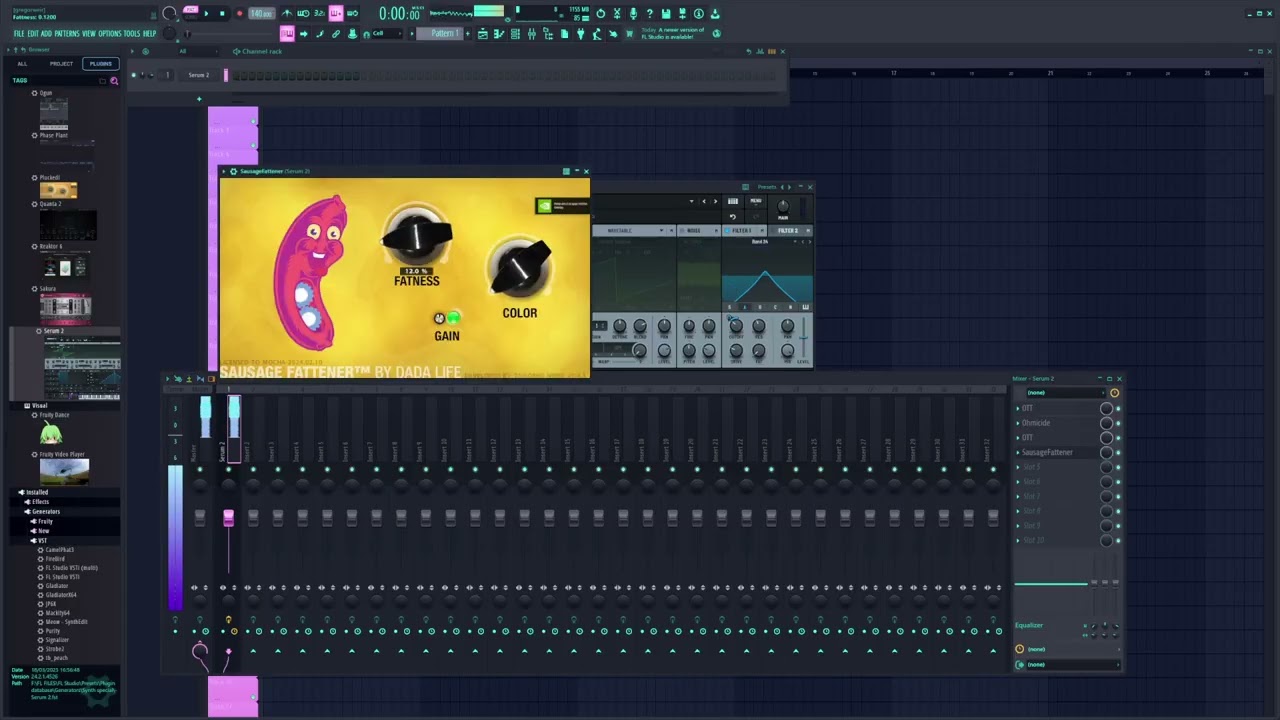This screenshot has height=720, width=1280.
Task: Click the pink Serum 2 mixer fader
Action: (228, 517)
